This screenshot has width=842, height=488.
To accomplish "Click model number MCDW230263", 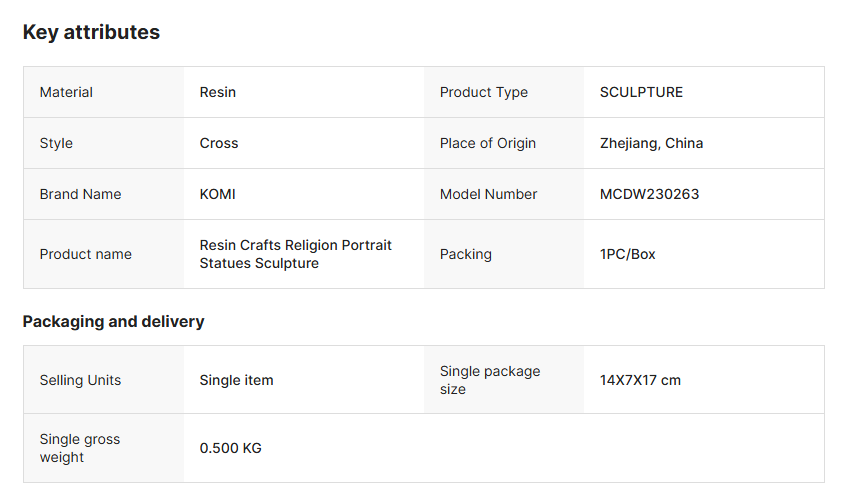I will 649,194.
